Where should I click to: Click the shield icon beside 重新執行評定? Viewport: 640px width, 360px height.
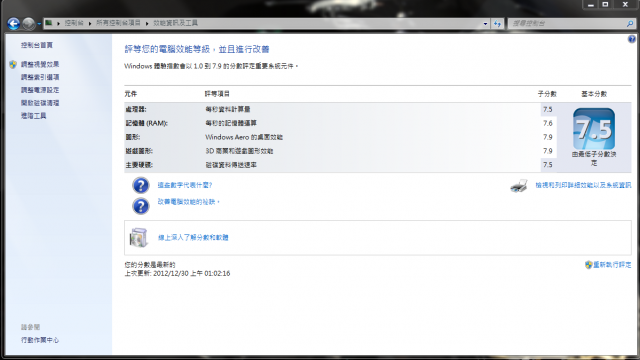tap(589, 265)
